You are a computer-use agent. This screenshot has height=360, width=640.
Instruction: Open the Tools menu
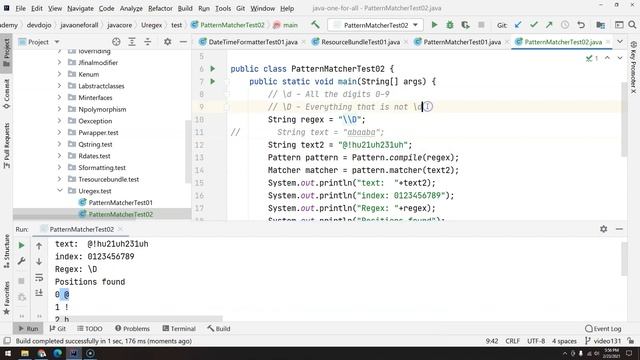[223, 8]
